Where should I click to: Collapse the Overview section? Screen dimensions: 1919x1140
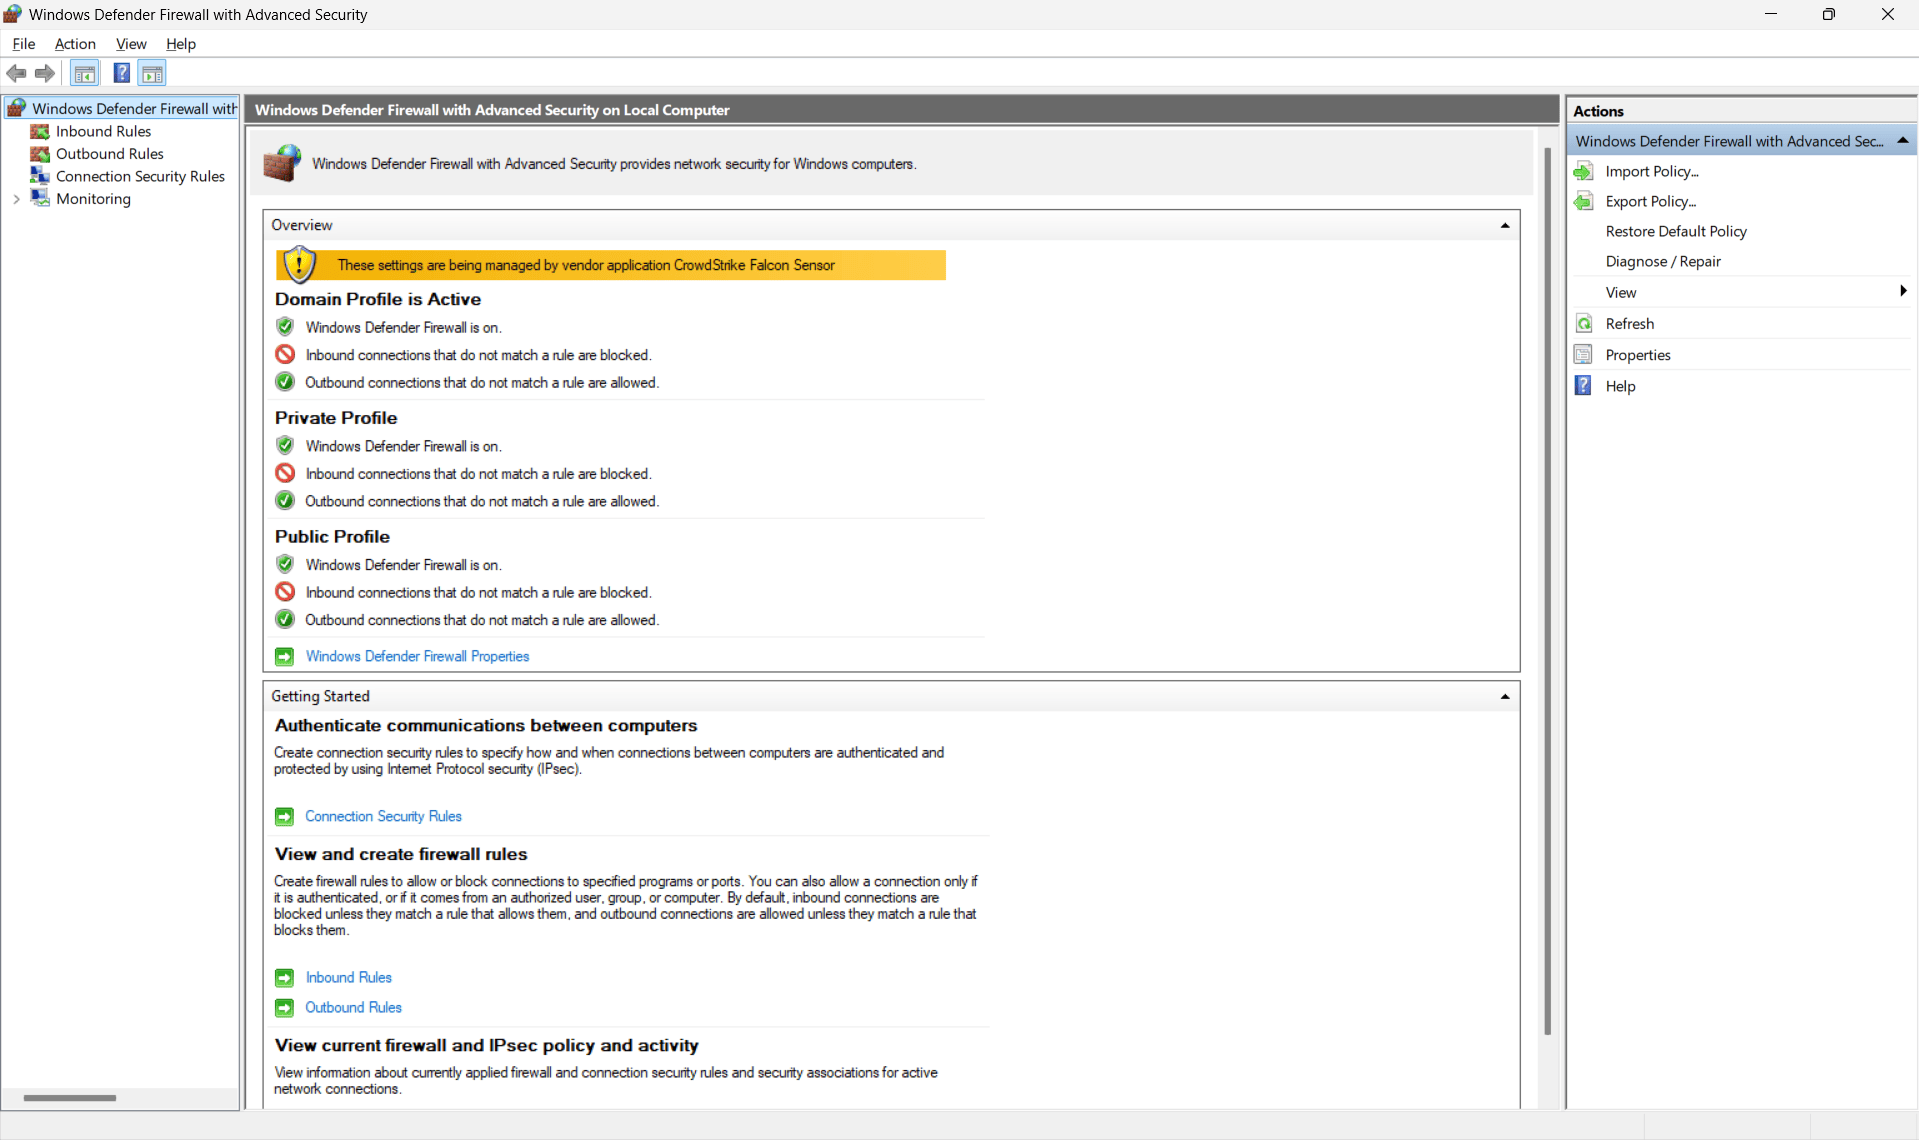(x=1505, y=225)
